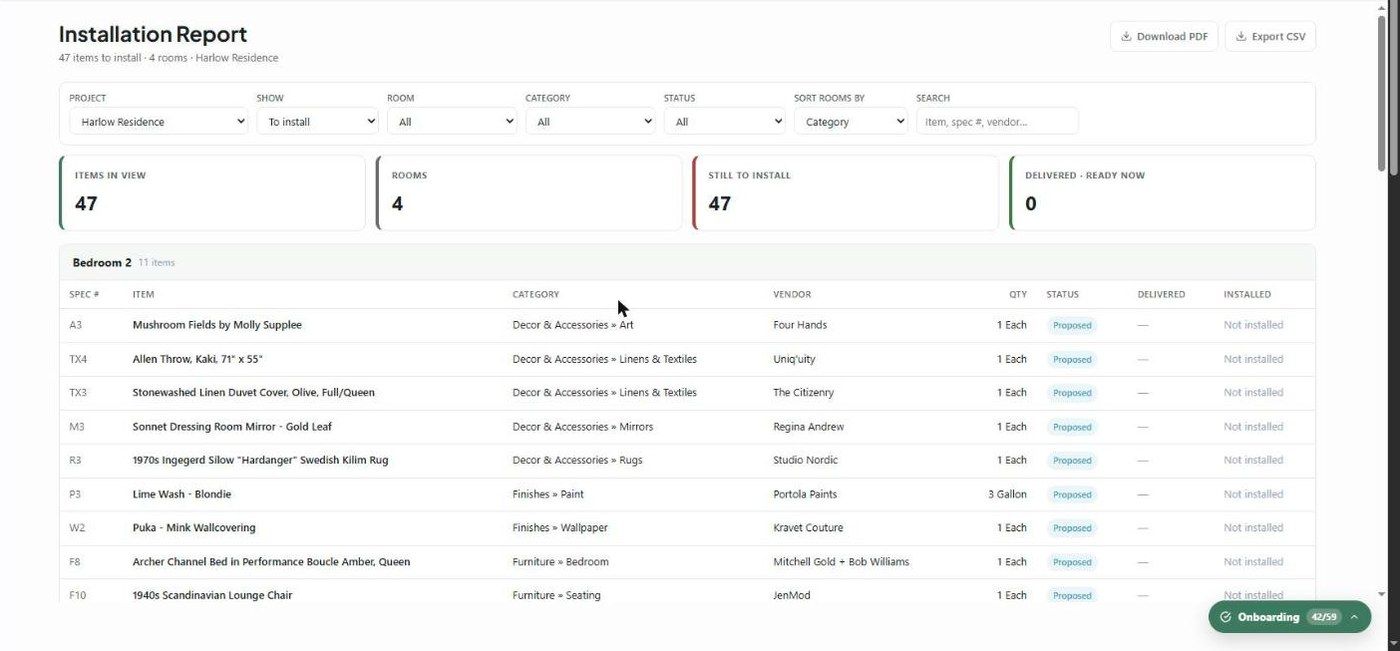Open the Category filter dropdown
The image size is (1400, 651).
590,122
